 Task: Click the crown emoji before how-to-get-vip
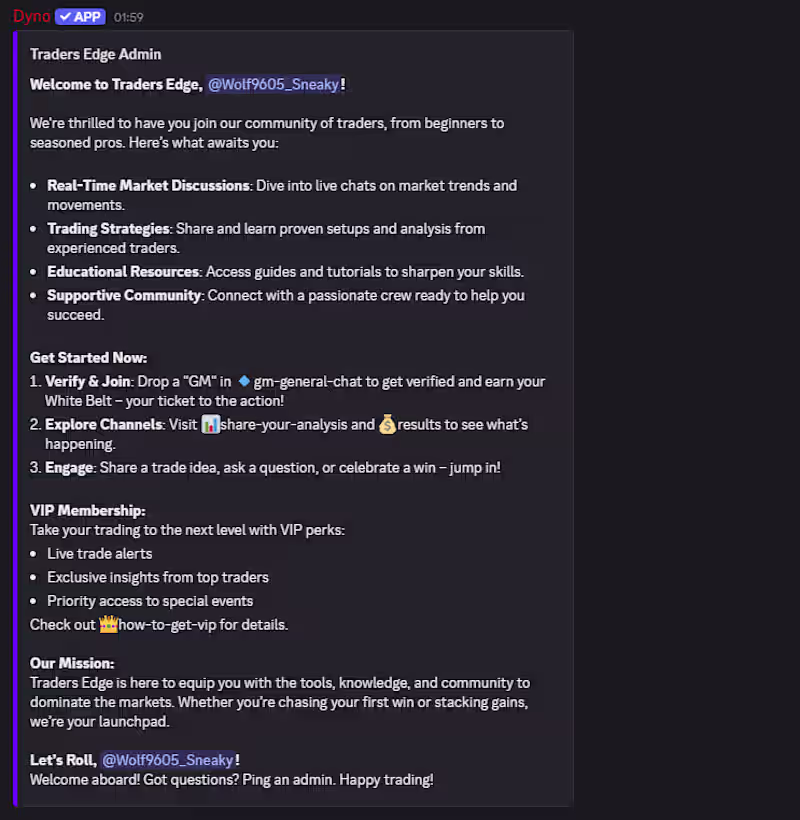coord(108,625)
